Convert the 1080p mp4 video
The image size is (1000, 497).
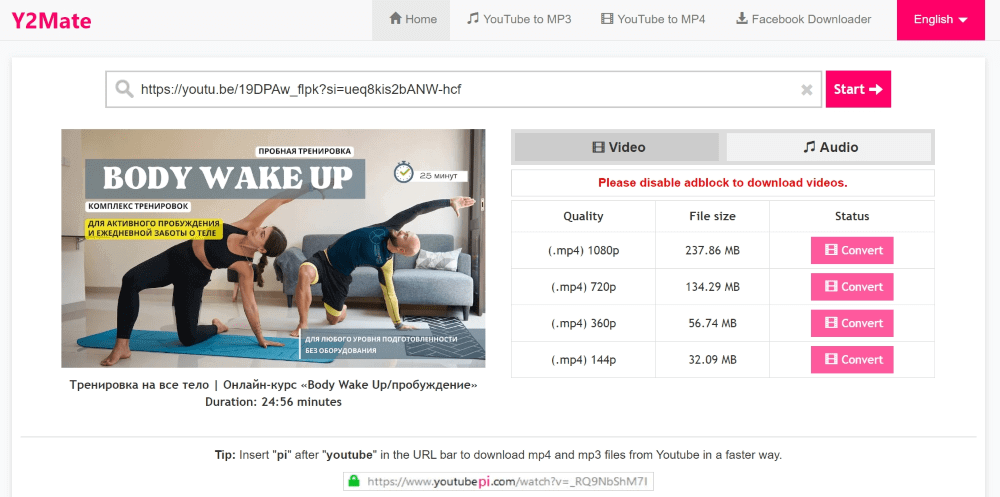(852, 250)
